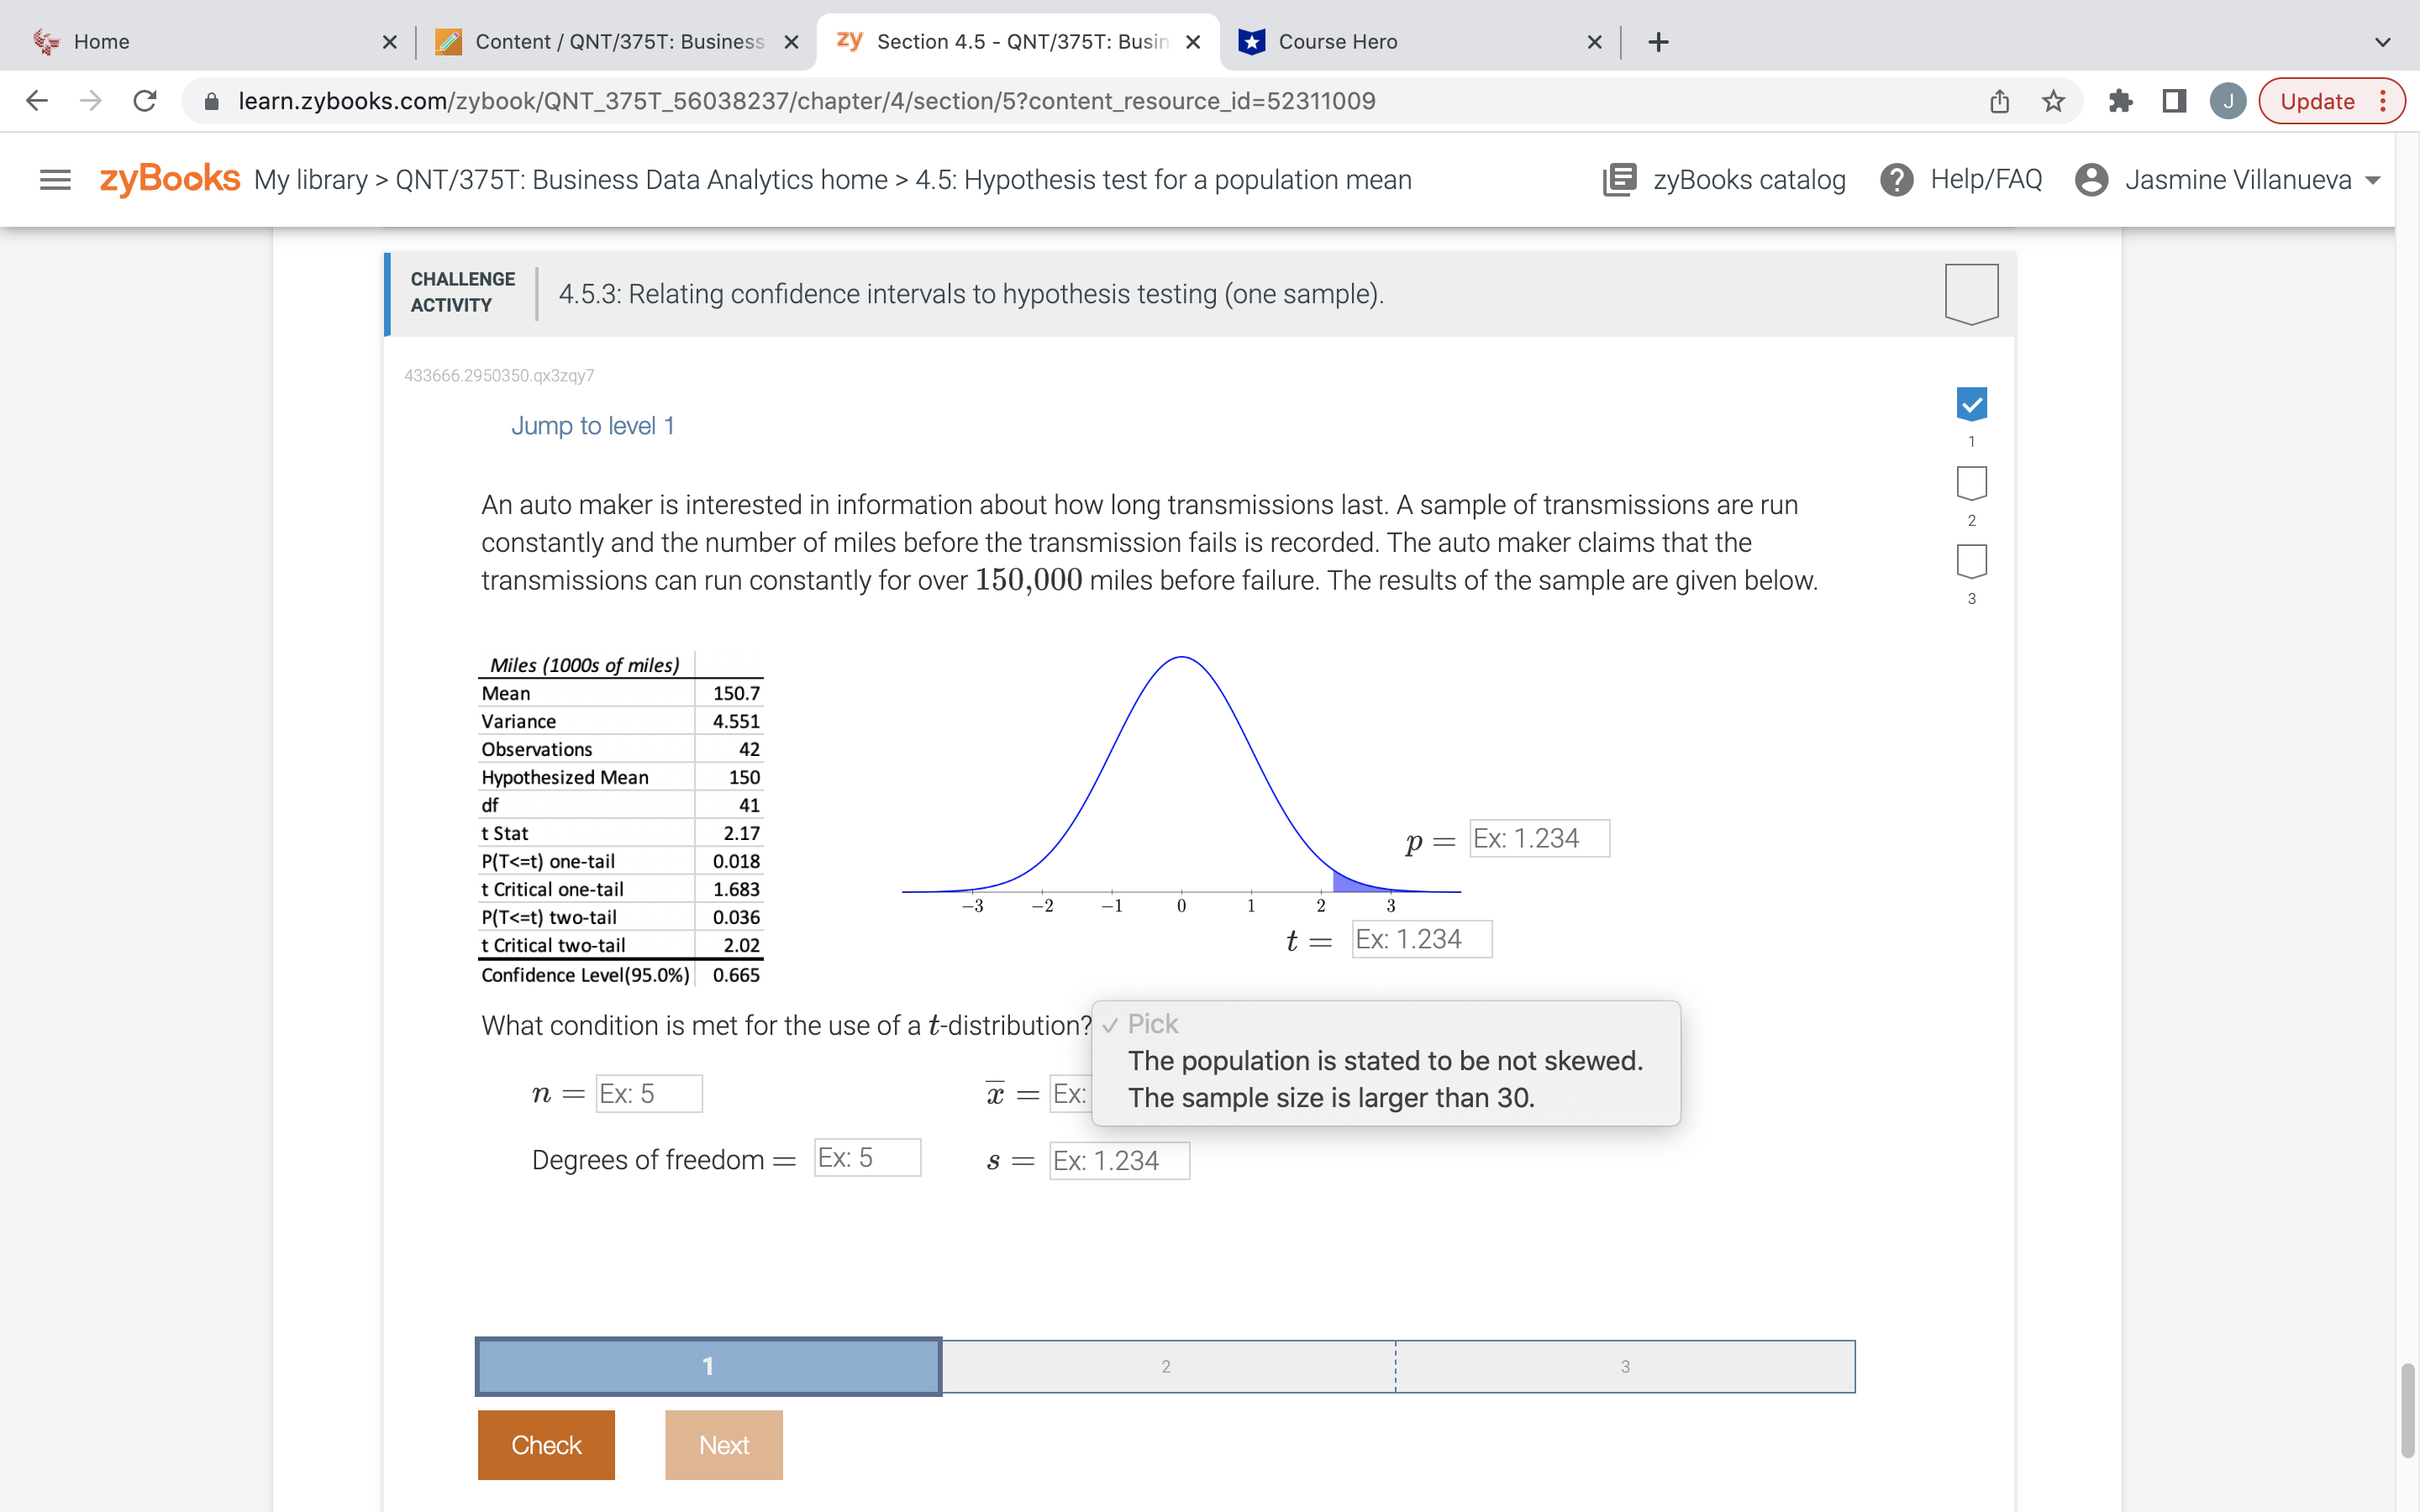Bookmark the page with the star icon

[x=2052, y=100]
